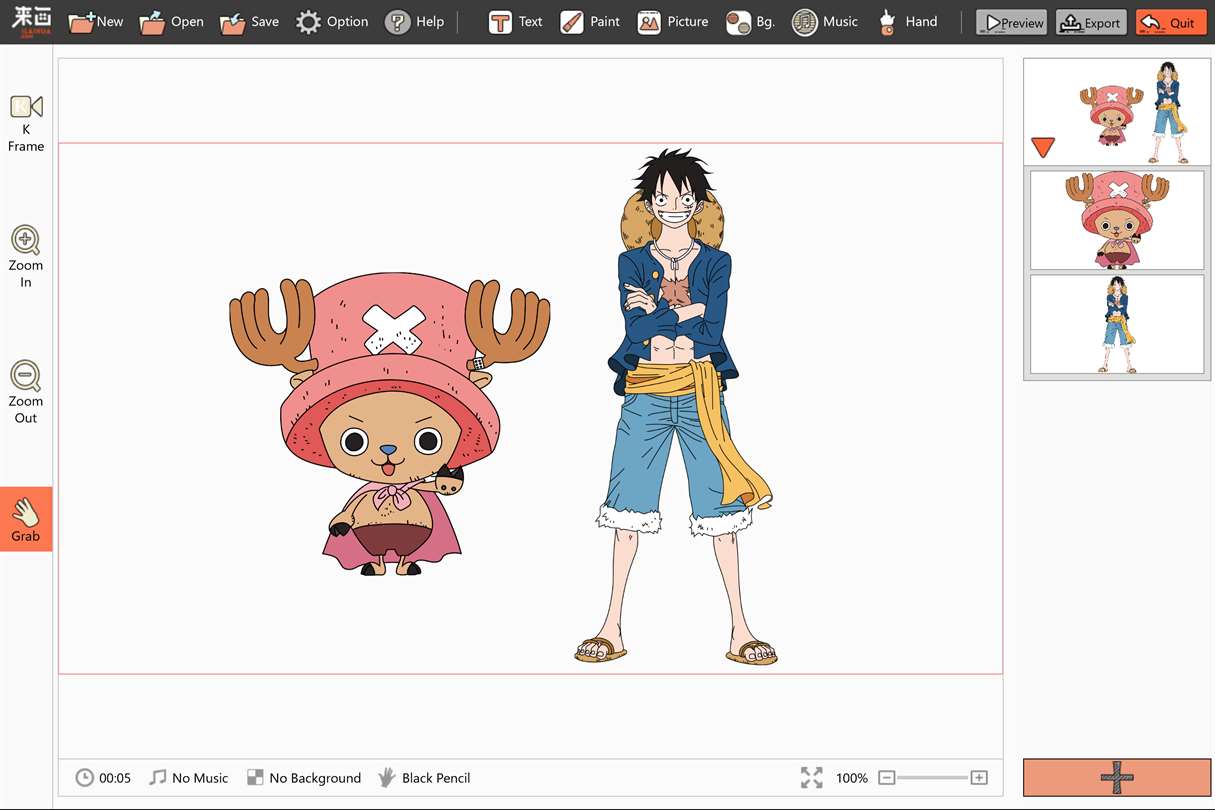
Task: Click the Export button
Action: [x=1091, y=22]
